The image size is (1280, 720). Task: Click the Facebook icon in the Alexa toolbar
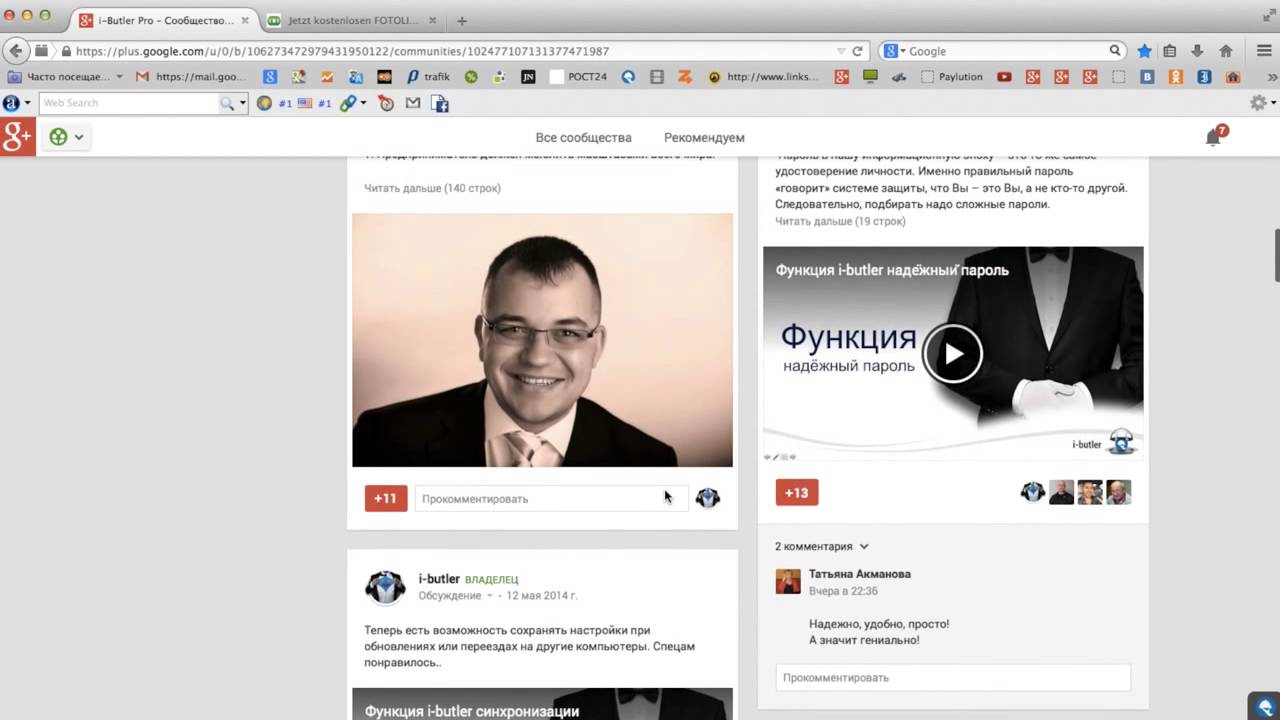440,103
